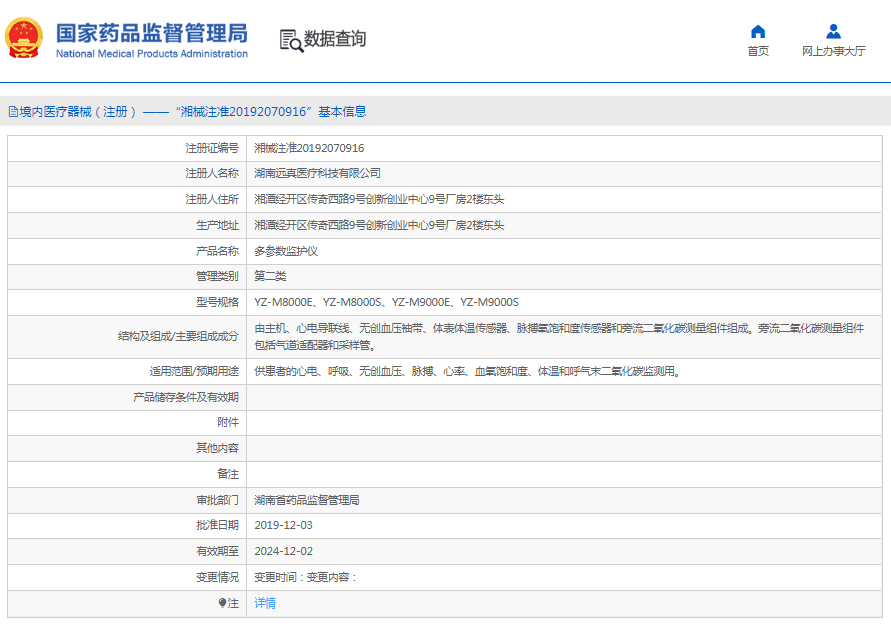Select the expiry date 2024-12-02
Screen dimensions: 891x626
point(283,551)
